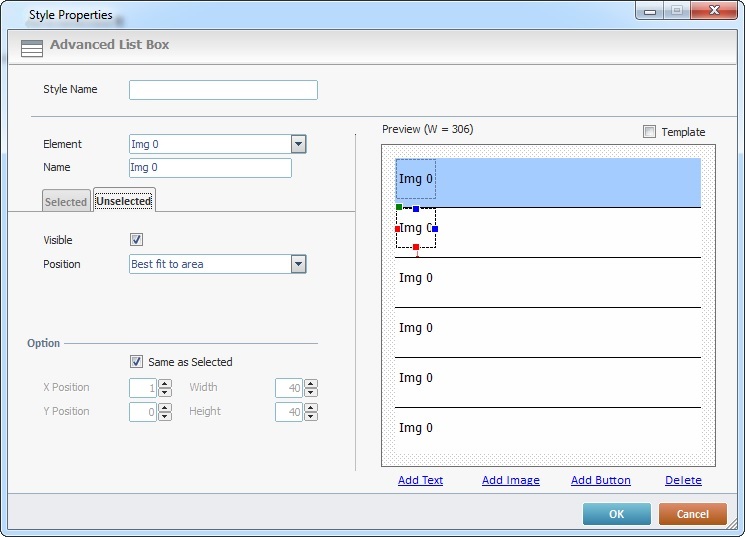Click the Style Name text field

point(223,90)
